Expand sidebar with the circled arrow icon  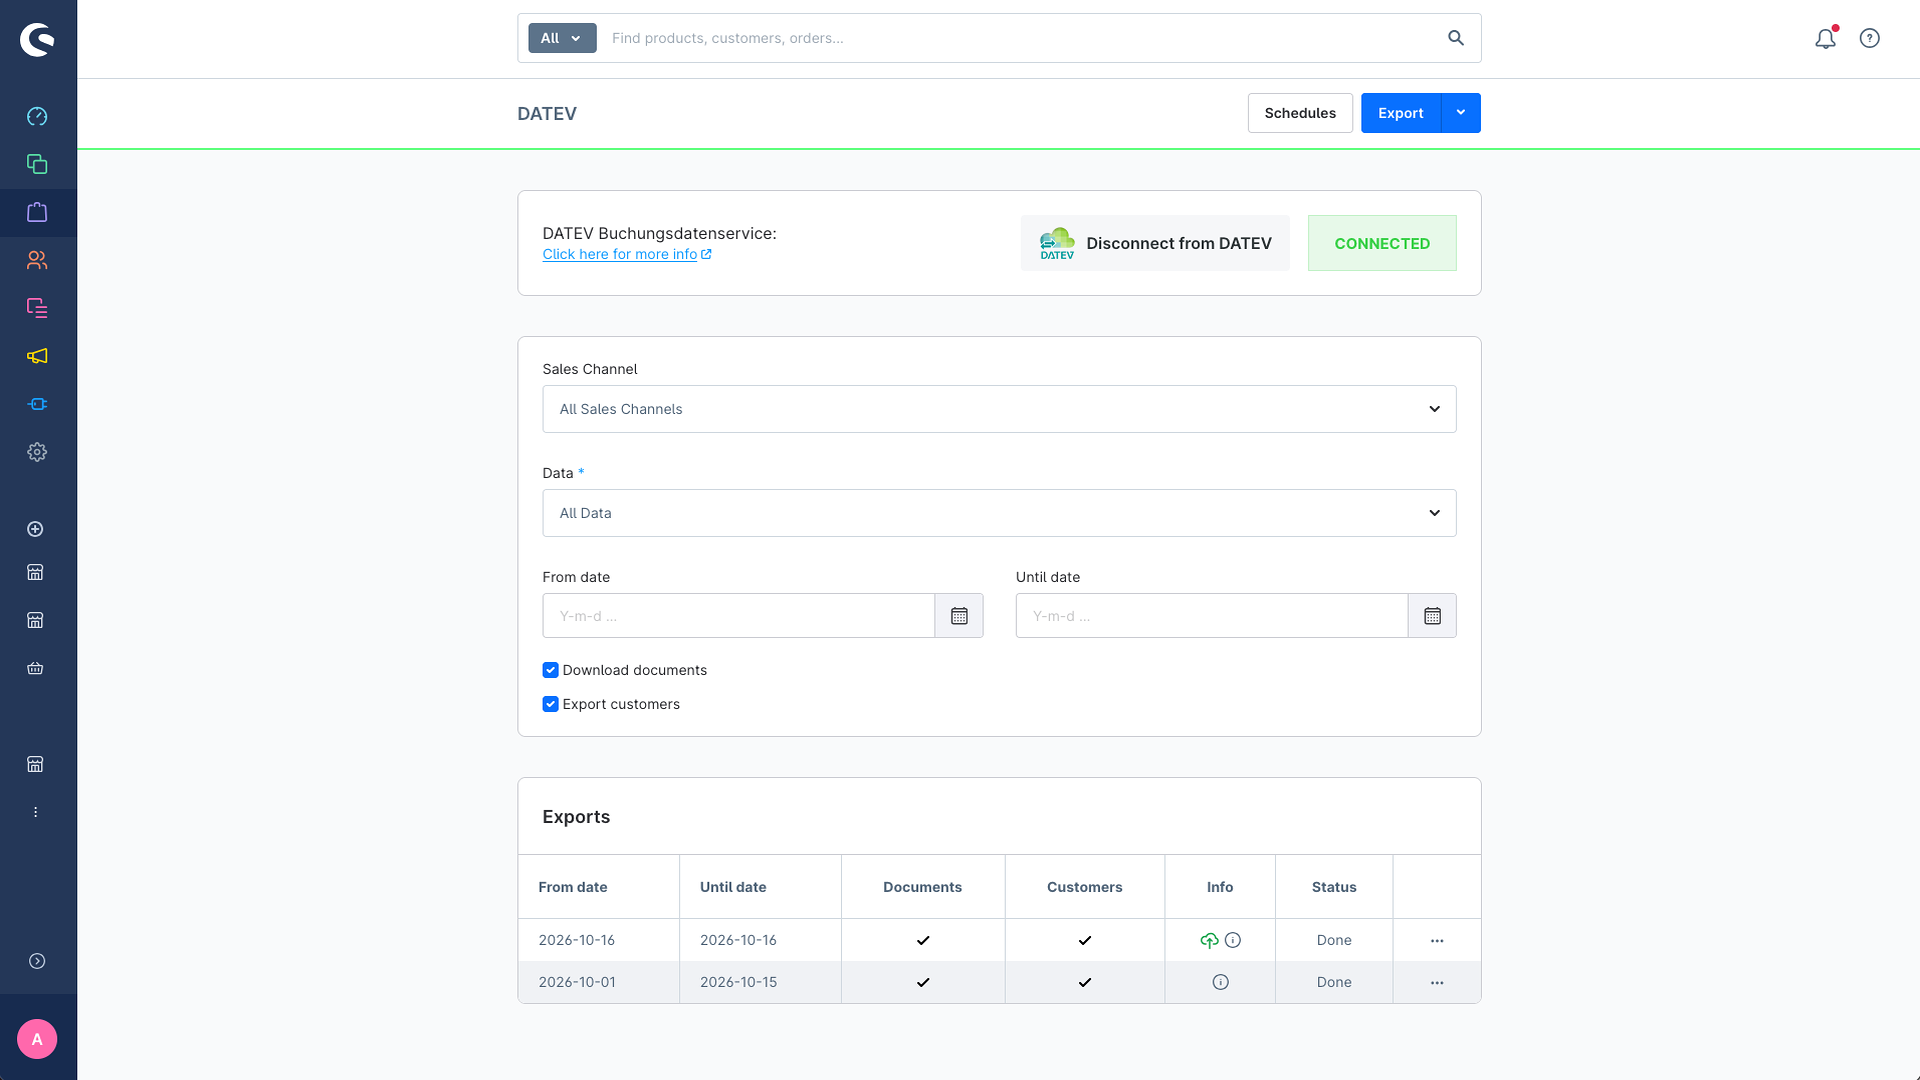pyautogui.click(x=37, y=961)
